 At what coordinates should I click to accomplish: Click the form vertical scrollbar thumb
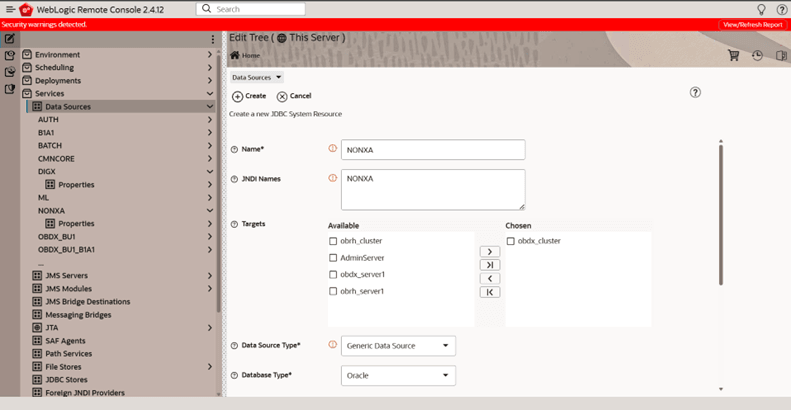(x=721, y=214)
